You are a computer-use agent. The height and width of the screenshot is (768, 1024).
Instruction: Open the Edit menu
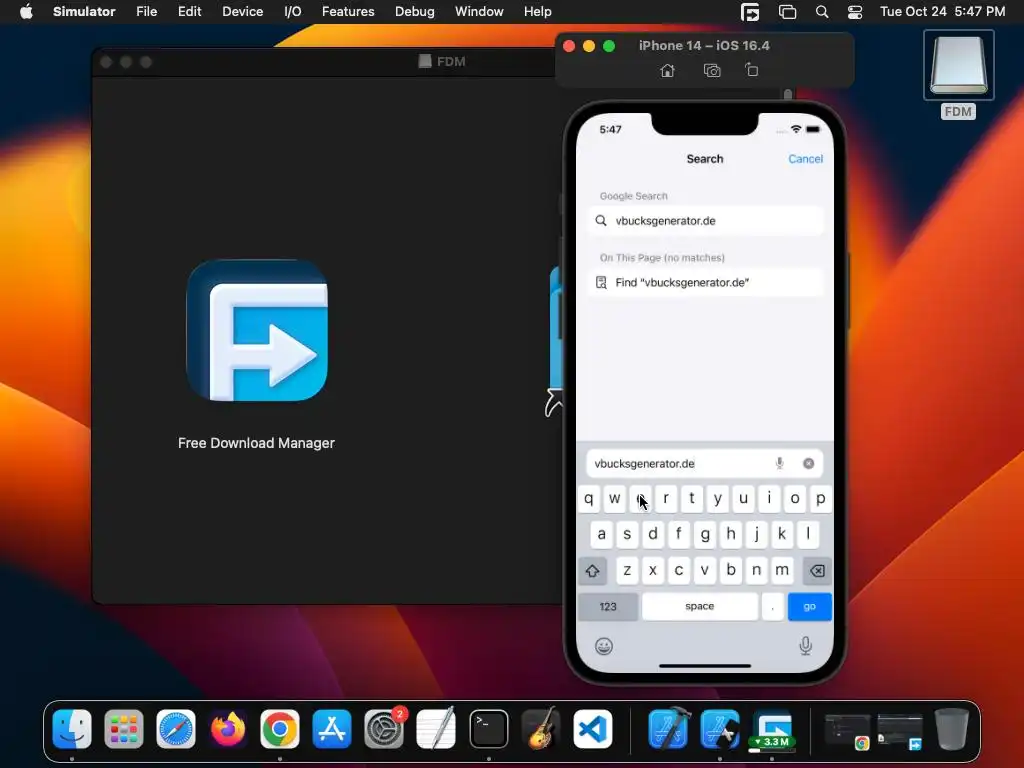coord(189,12)
